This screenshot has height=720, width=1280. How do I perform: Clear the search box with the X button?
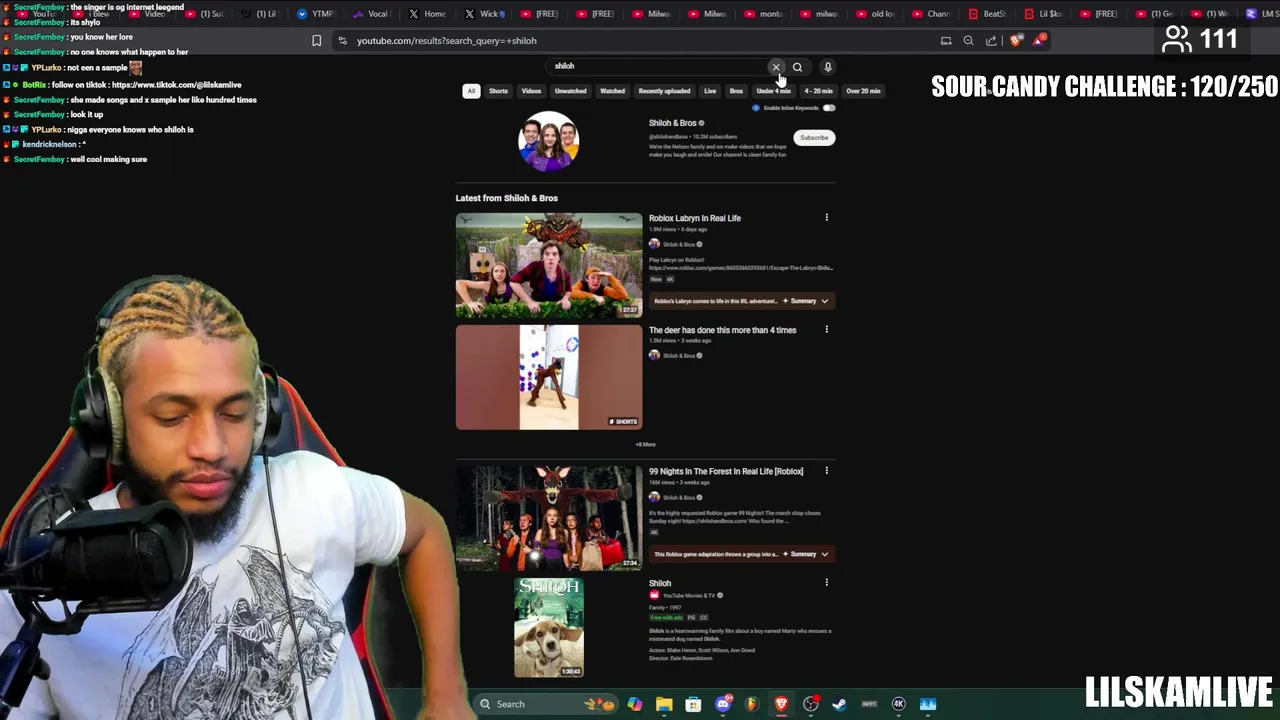tap(776, 67)
